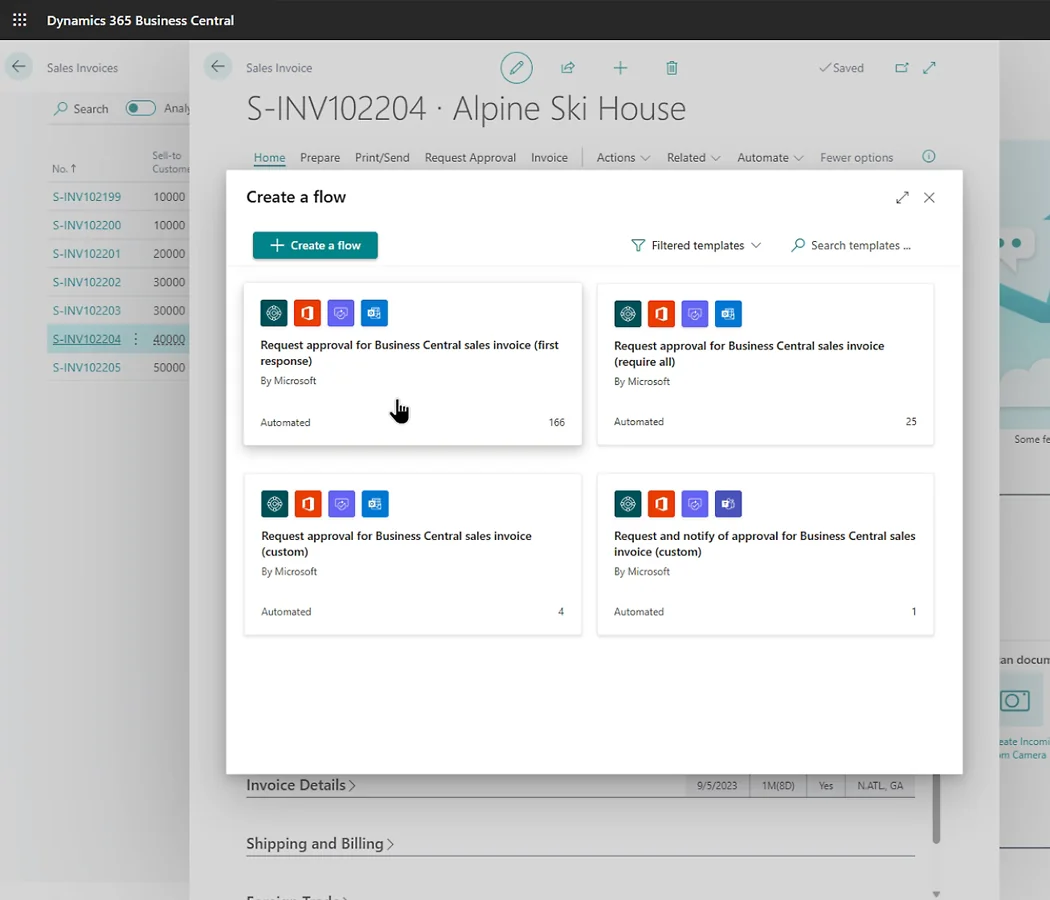The image size is (1050, 900).
Task: Switch to the Home tab
Action: [269, 157]
